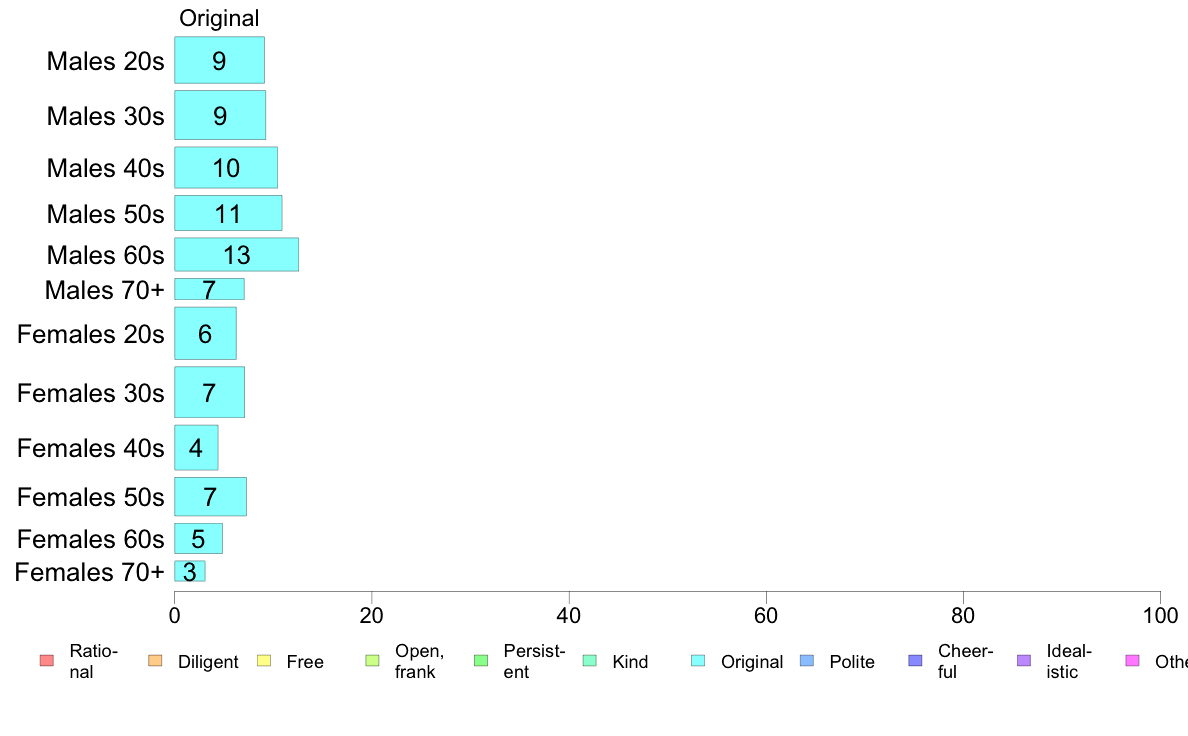Click the yellow Free legend swatch
Image resolution: width=1188 pixels, height=736 pixels.
coord(264,661)
